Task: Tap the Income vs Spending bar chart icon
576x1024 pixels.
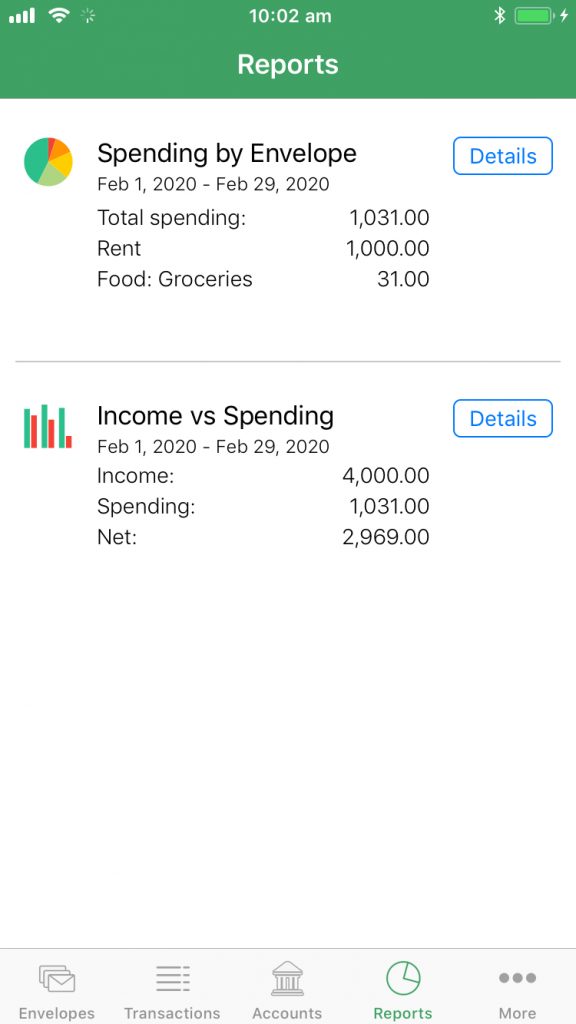Action: point(48,426)
